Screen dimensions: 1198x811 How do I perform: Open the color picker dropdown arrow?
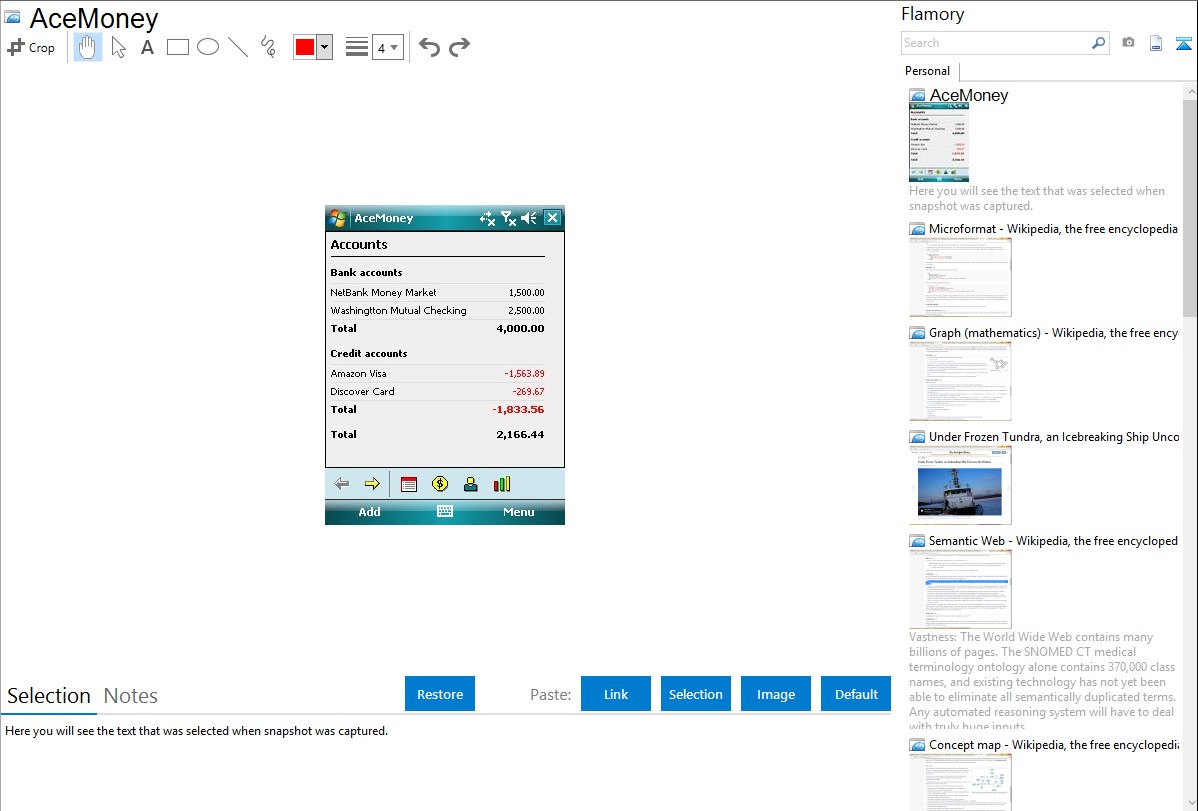point(325,47)
